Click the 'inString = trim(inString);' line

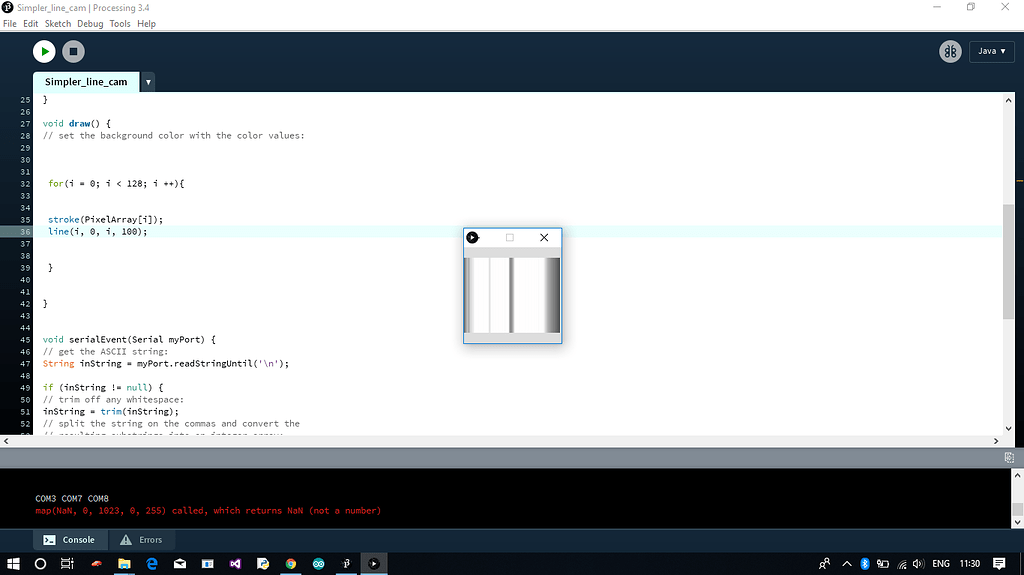110,412
